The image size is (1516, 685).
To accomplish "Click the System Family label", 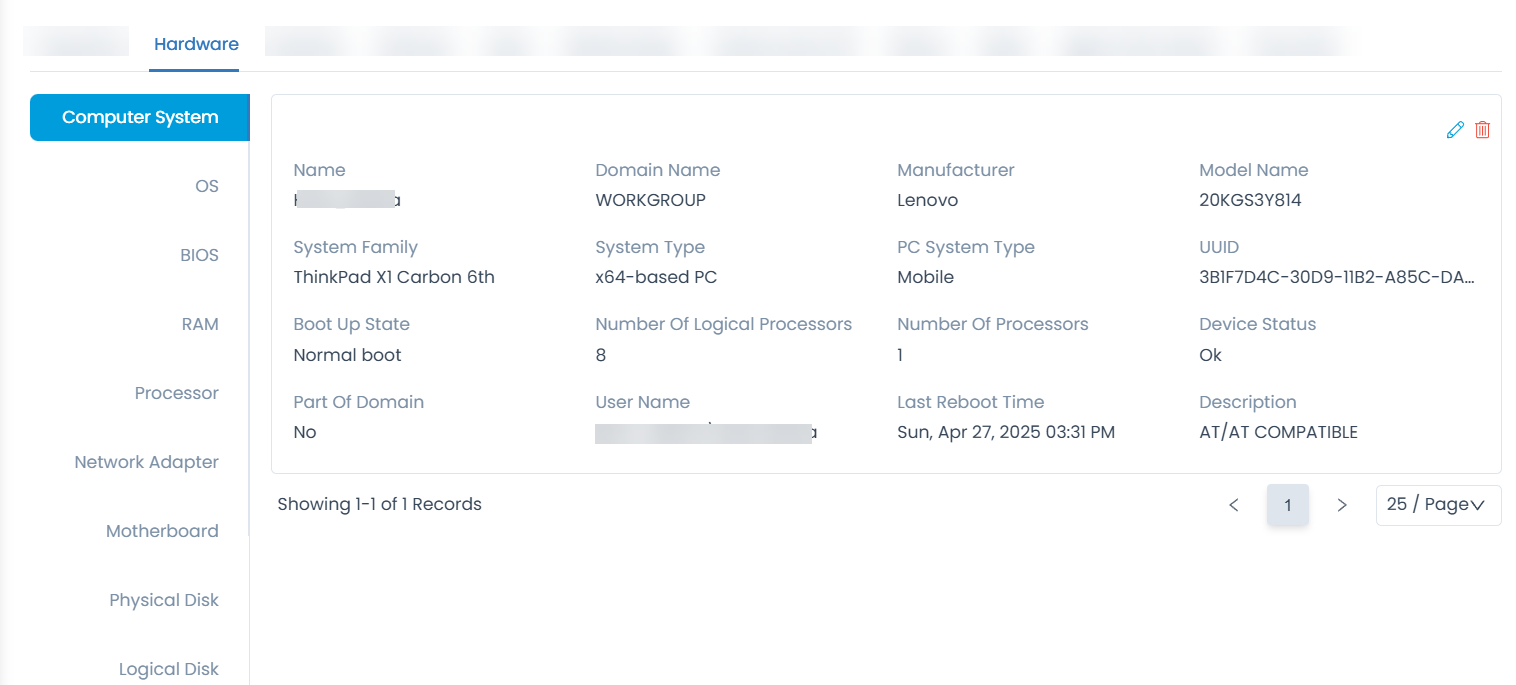I will click(355, 247).
